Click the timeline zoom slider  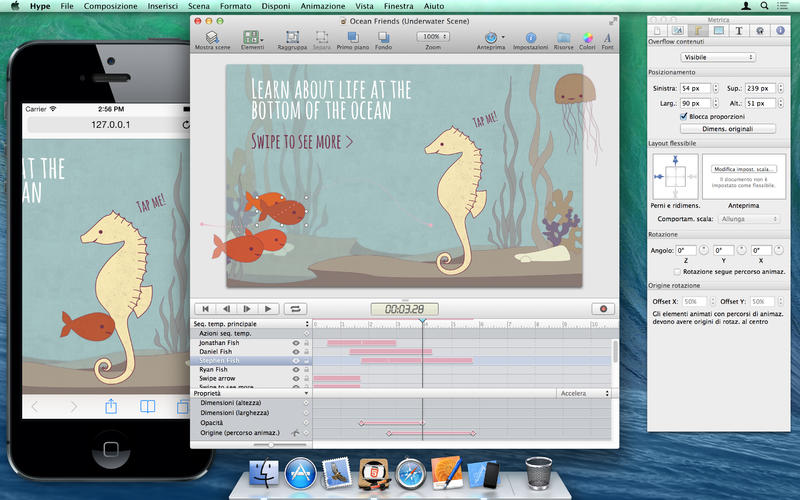(271, 444)
